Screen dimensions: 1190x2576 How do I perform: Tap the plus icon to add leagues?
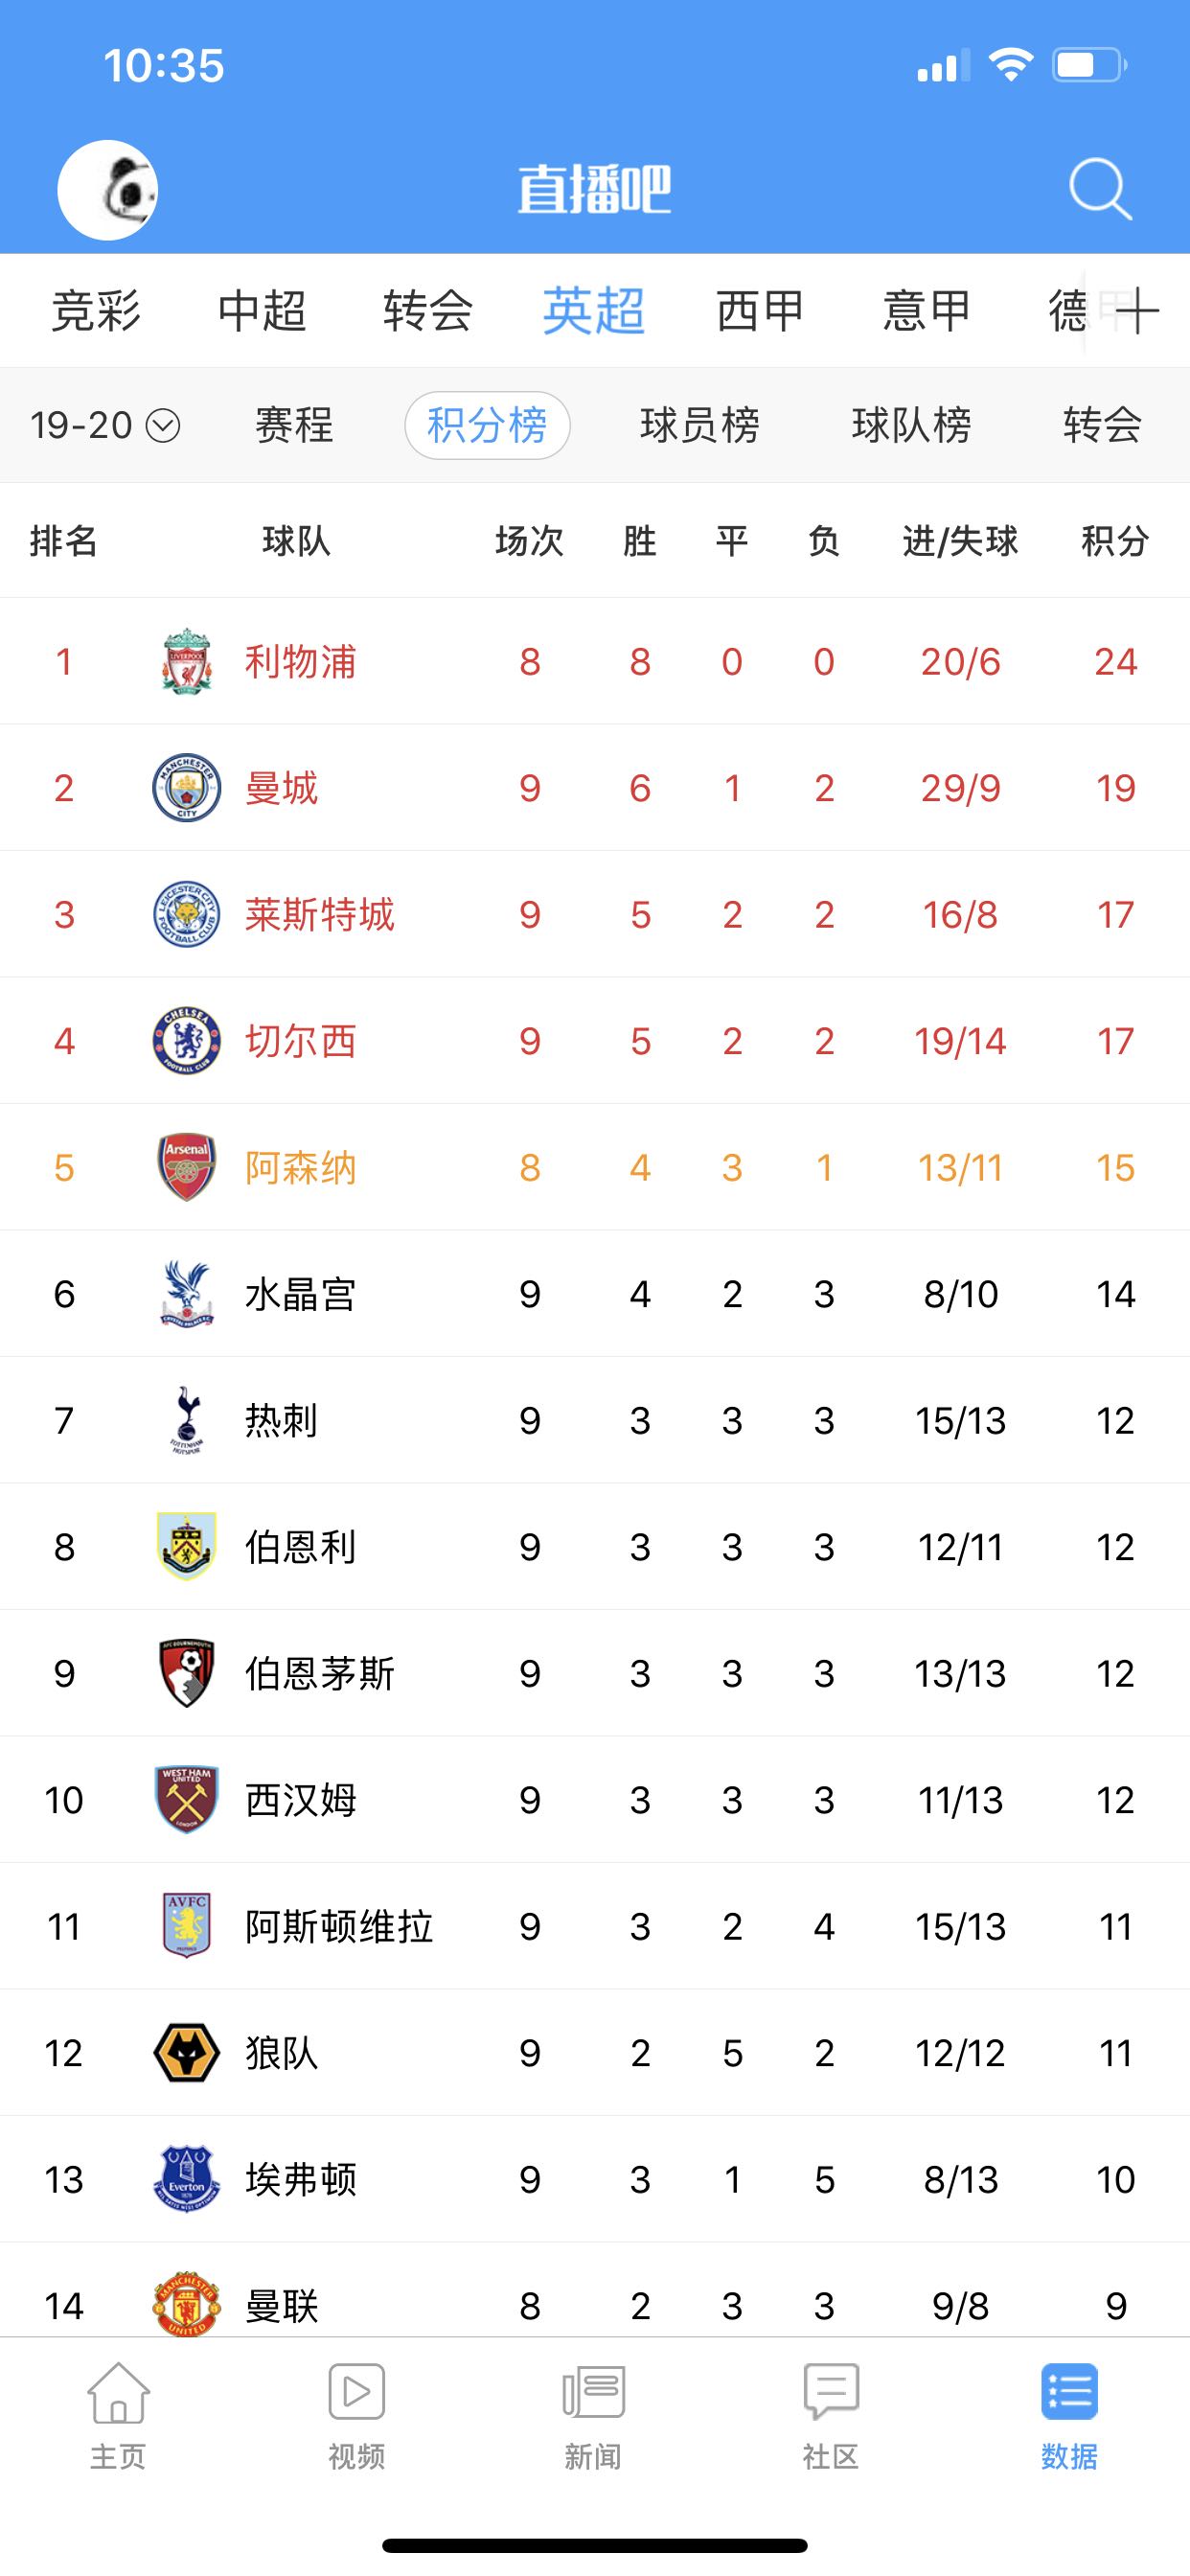tap(1136, 312)
